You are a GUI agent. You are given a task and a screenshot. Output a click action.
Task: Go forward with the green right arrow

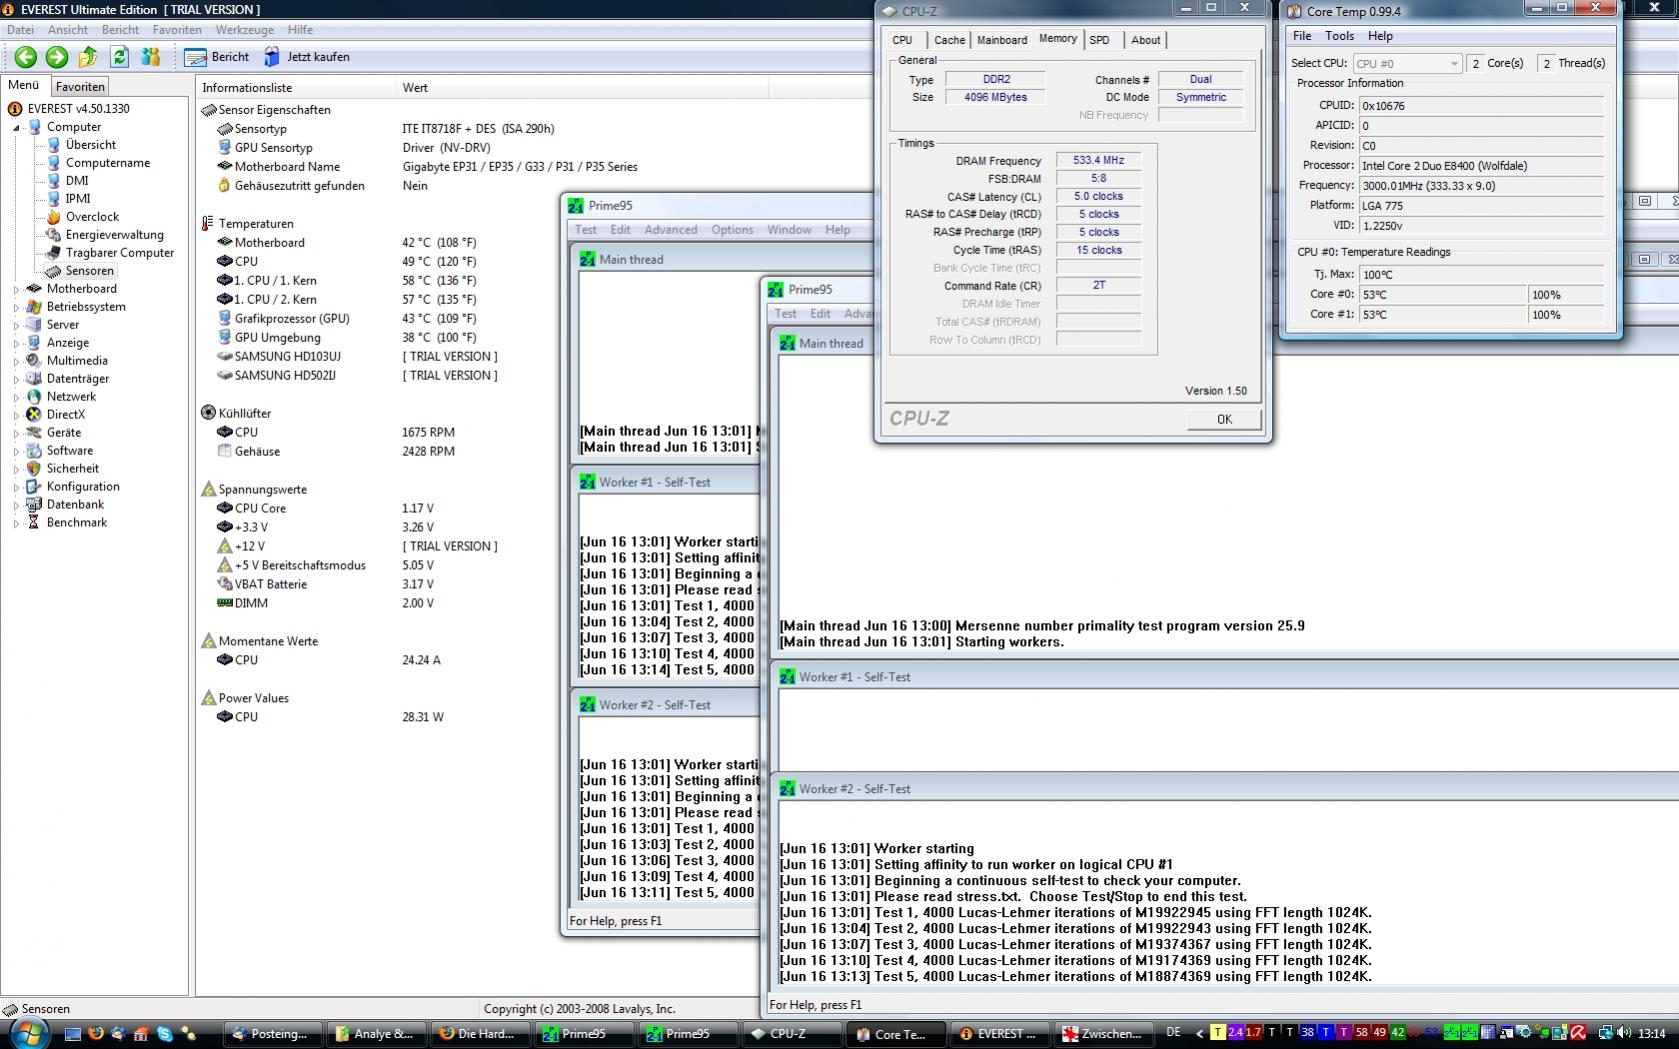click(x=57, y=57)
